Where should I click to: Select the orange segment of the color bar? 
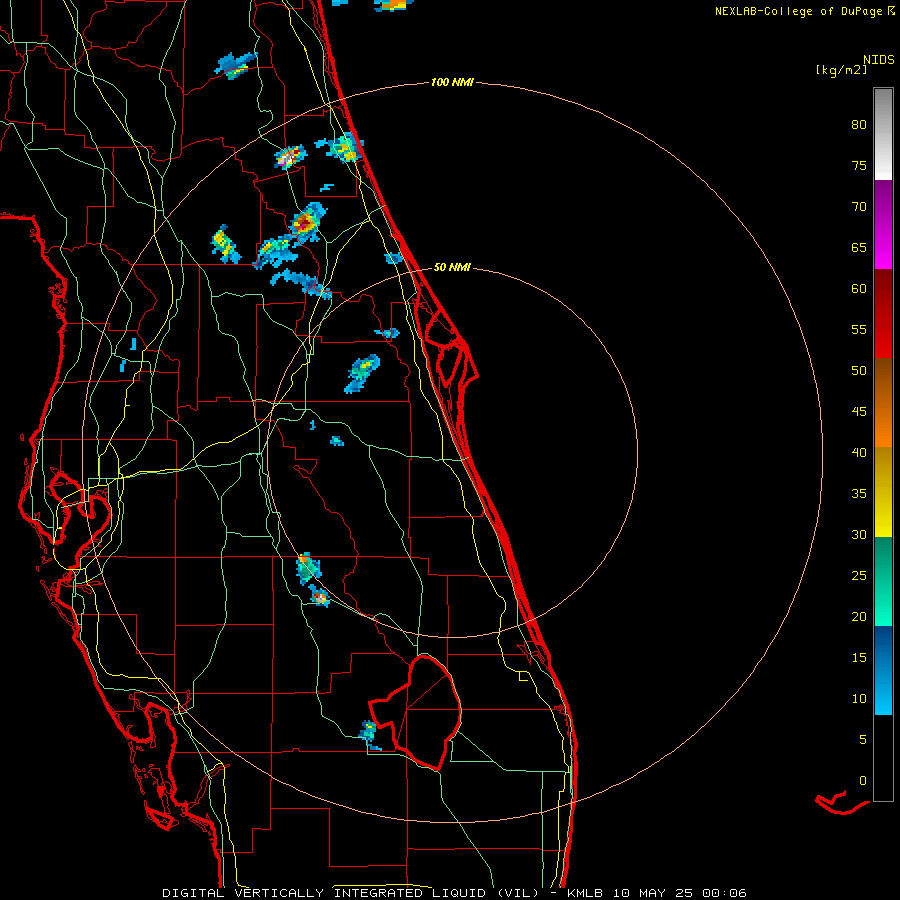point(883,425)
